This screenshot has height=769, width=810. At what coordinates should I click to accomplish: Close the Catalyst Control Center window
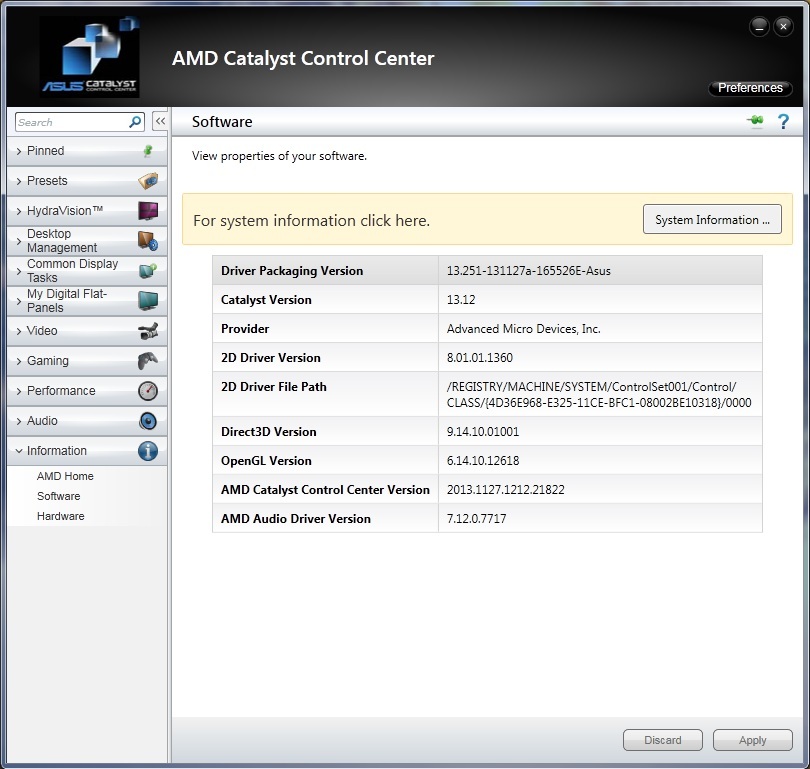[783, 26]
